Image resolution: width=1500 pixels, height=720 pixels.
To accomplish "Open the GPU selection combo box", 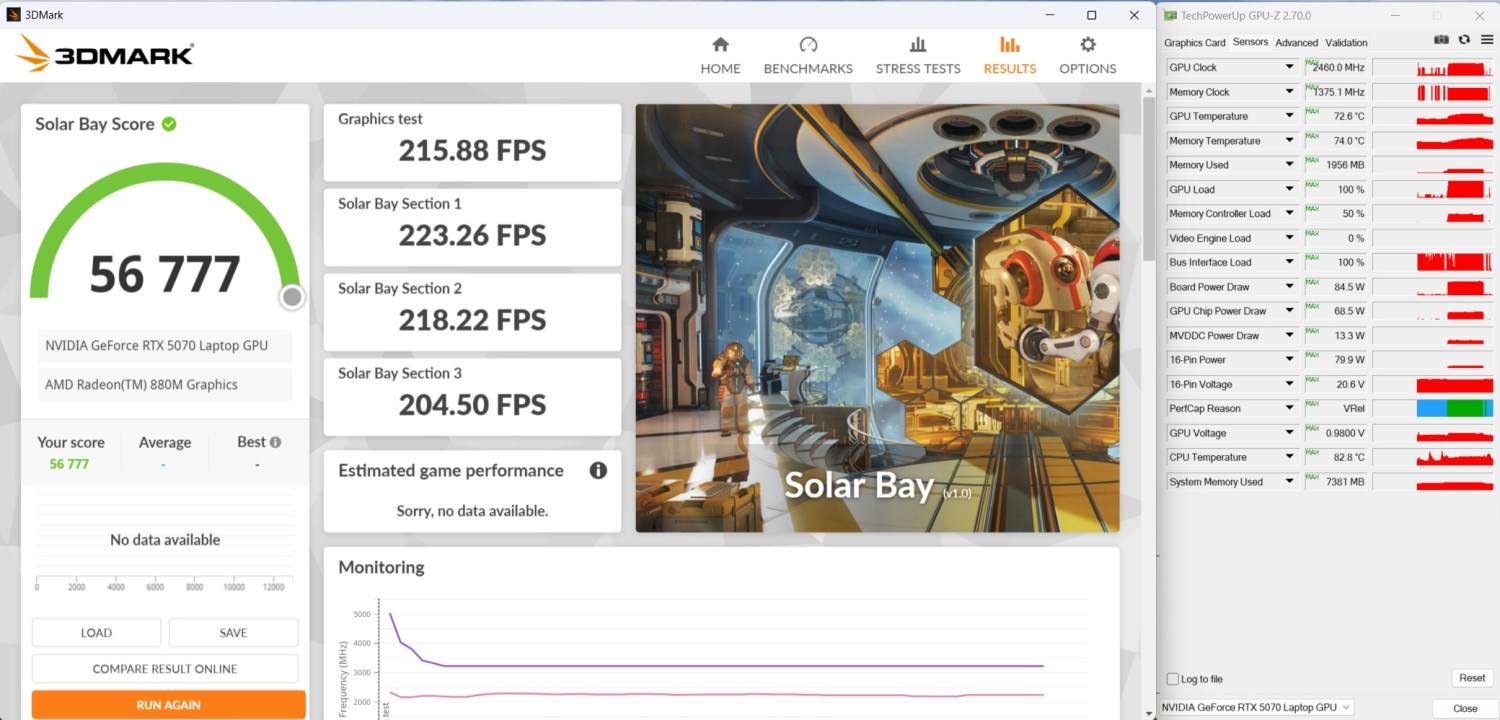I will click(1257, 707).
